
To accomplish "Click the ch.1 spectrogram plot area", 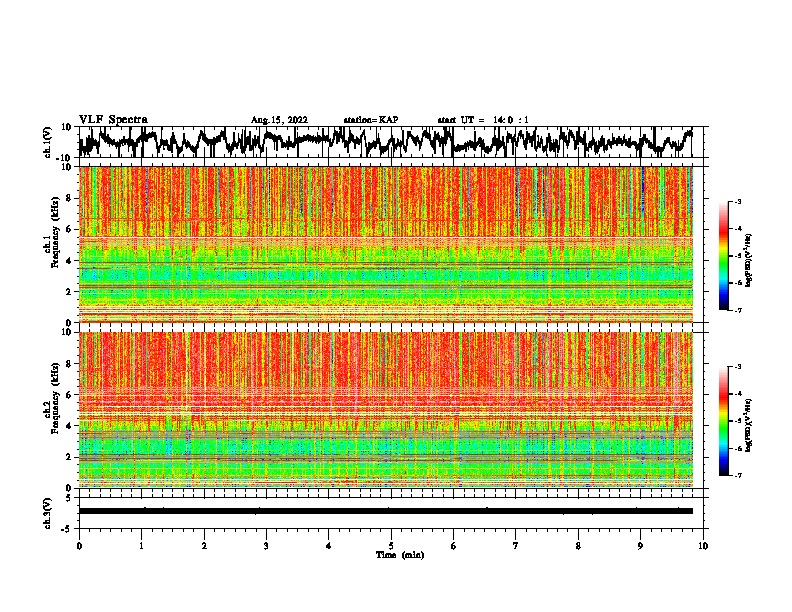I will [386, 244].
